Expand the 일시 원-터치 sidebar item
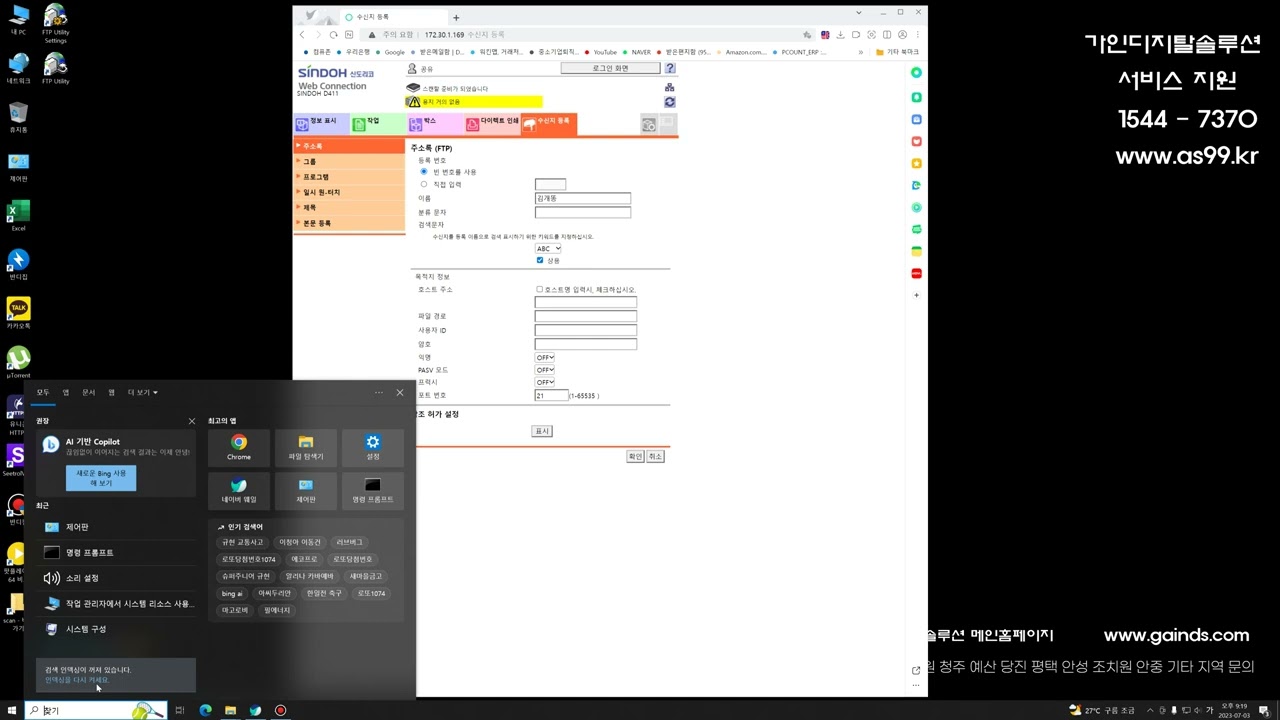This screenshot has width=1280, height=720. coord(349,192)
